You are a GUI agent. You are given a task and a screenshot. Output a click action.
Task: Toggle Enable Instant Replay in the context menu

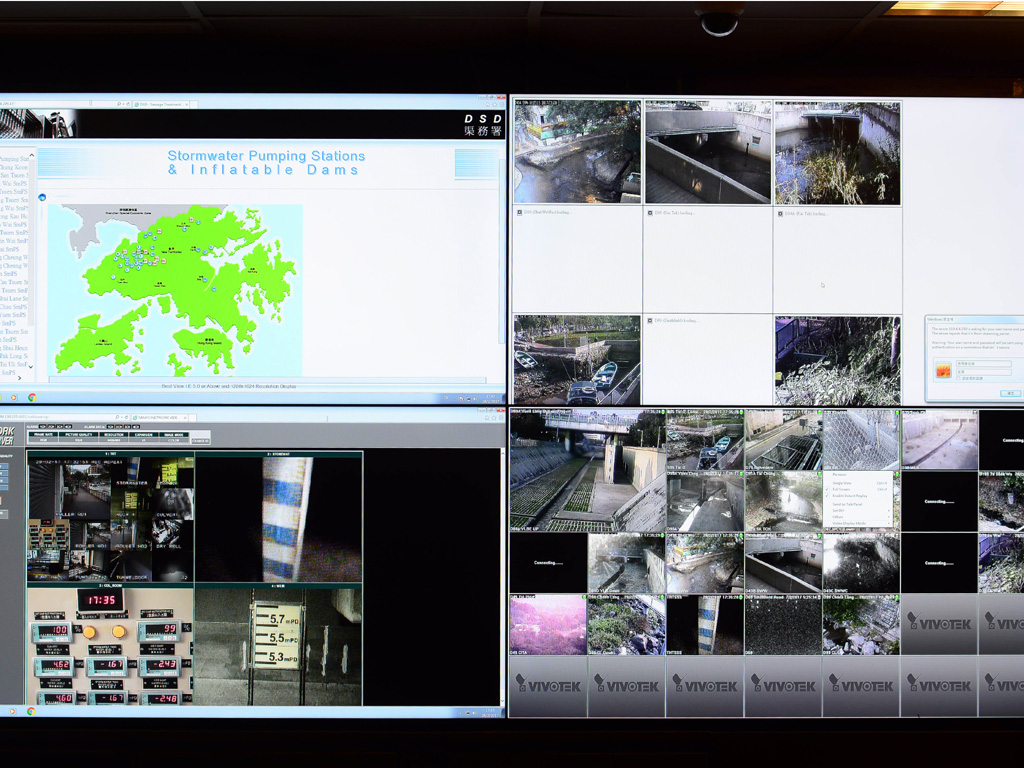click(x=857, y=496)
